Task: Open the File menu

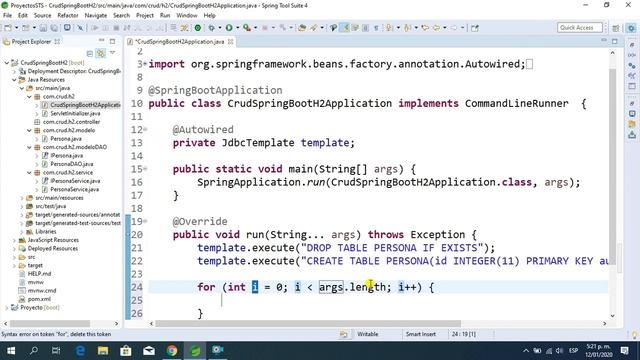Action: pyautogui.click(x=7, y=16)
